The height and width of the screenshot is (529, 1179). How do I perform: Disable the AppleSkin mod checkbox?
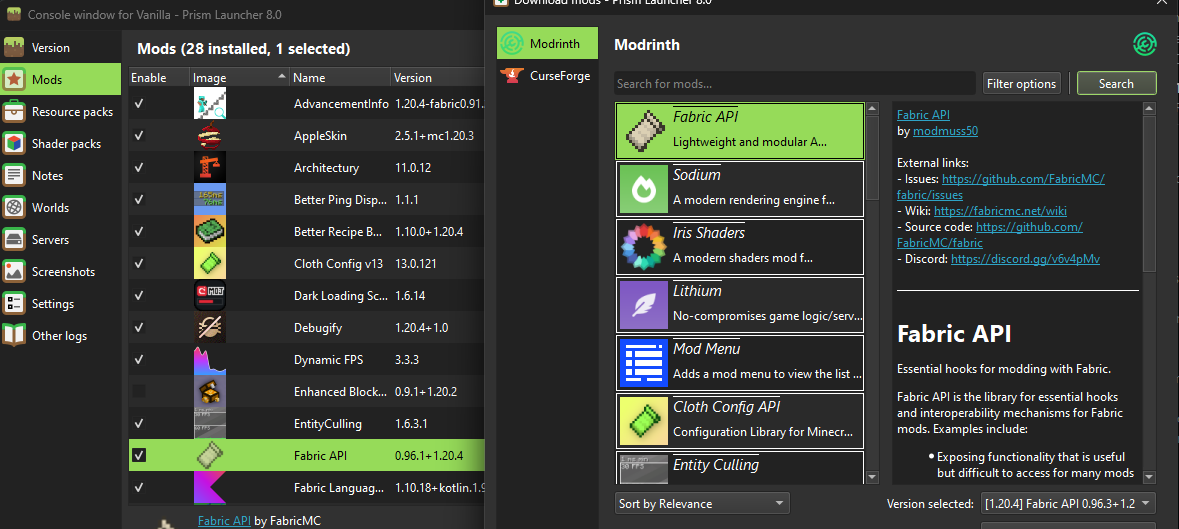click(x=139, y=136)
